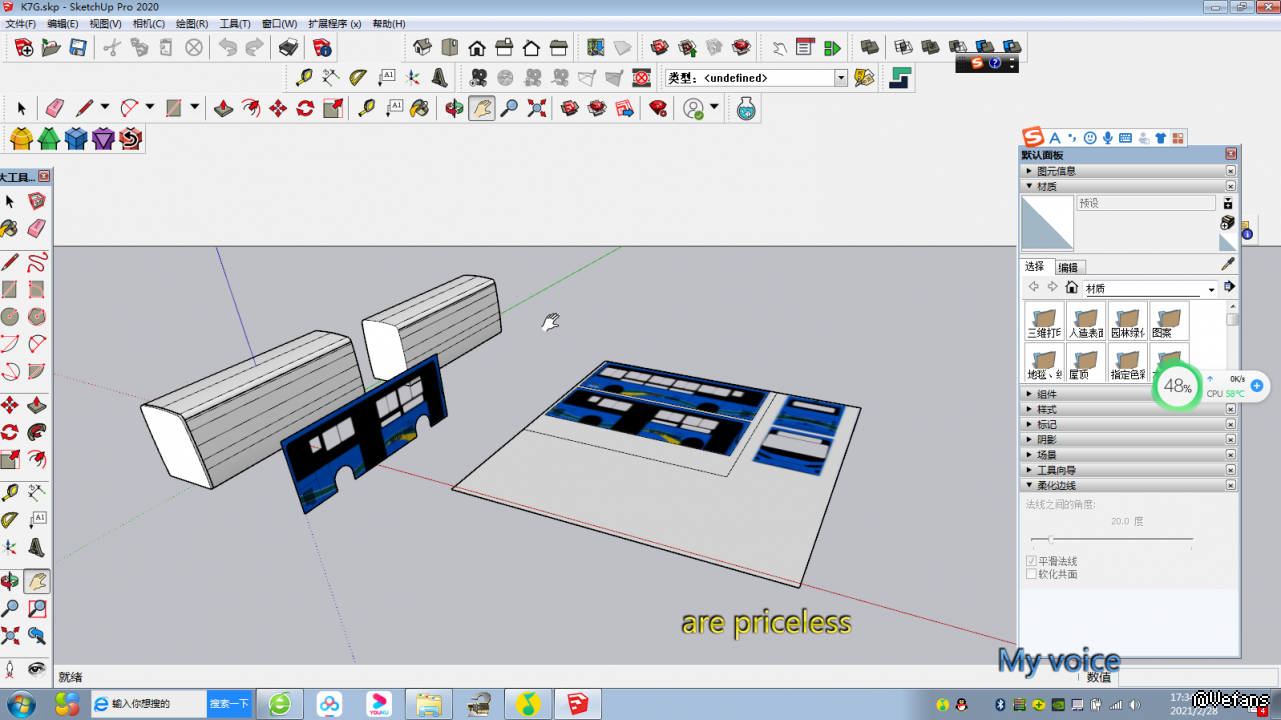Viewport: 1281px width, 720px height.
Task: Select the Eraser tool in top toolbar
Action: click(x=55, y=108)
